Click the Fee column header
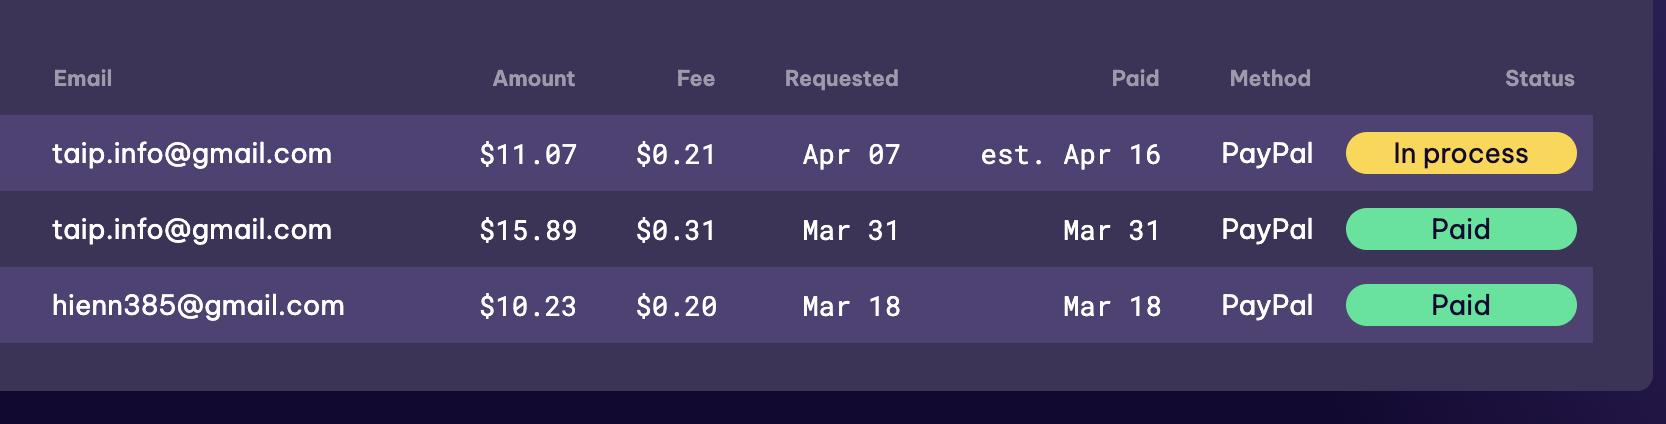Viewport: 1666px width, 424px height. point(696,78)
